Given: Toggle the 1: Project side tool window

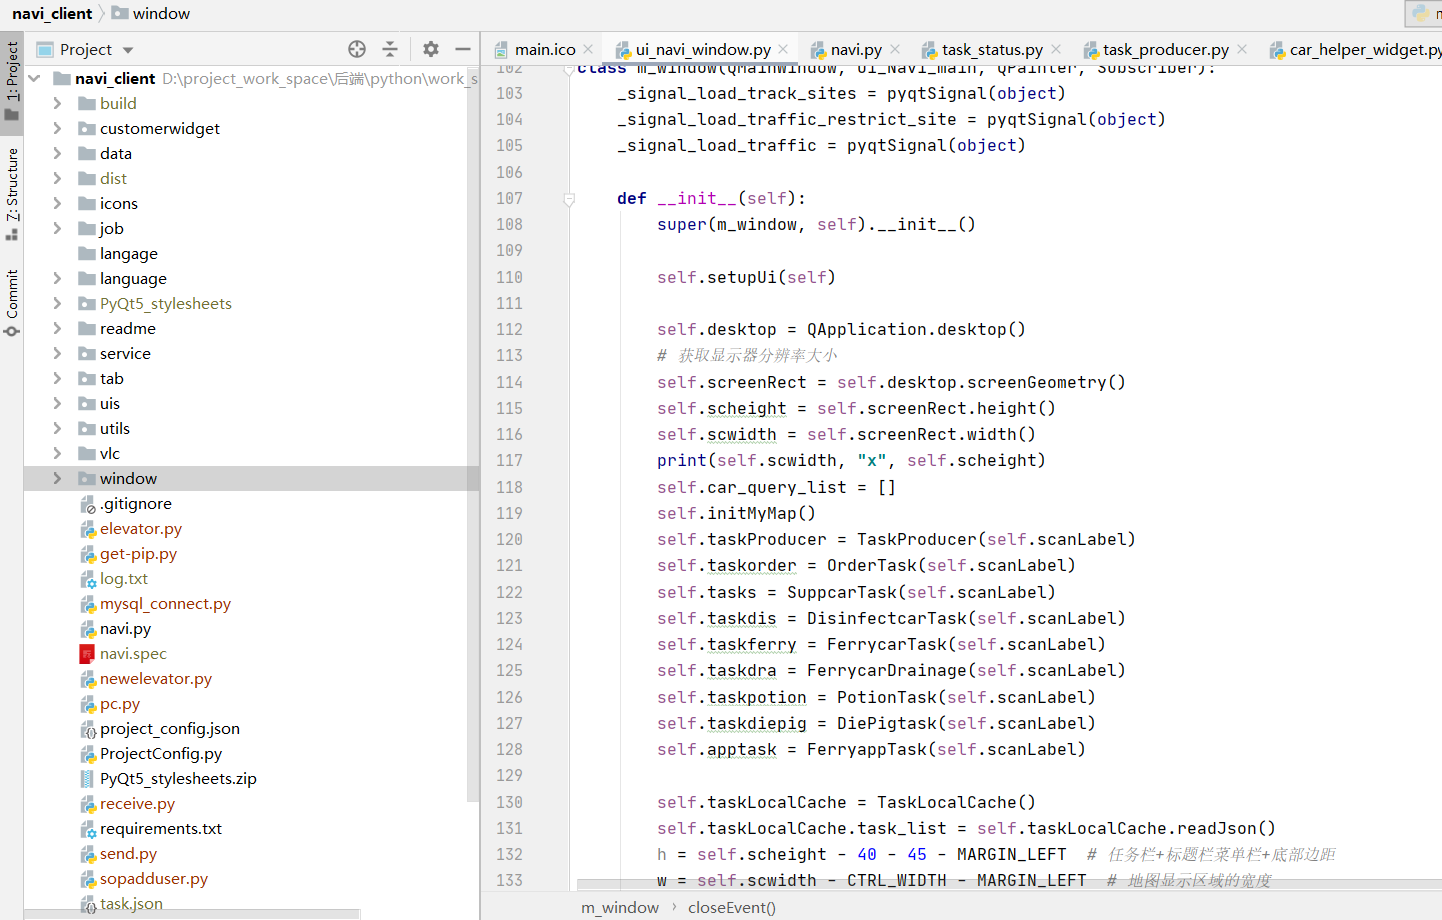Looking at the screenshot, I should [x=12, y=81].
